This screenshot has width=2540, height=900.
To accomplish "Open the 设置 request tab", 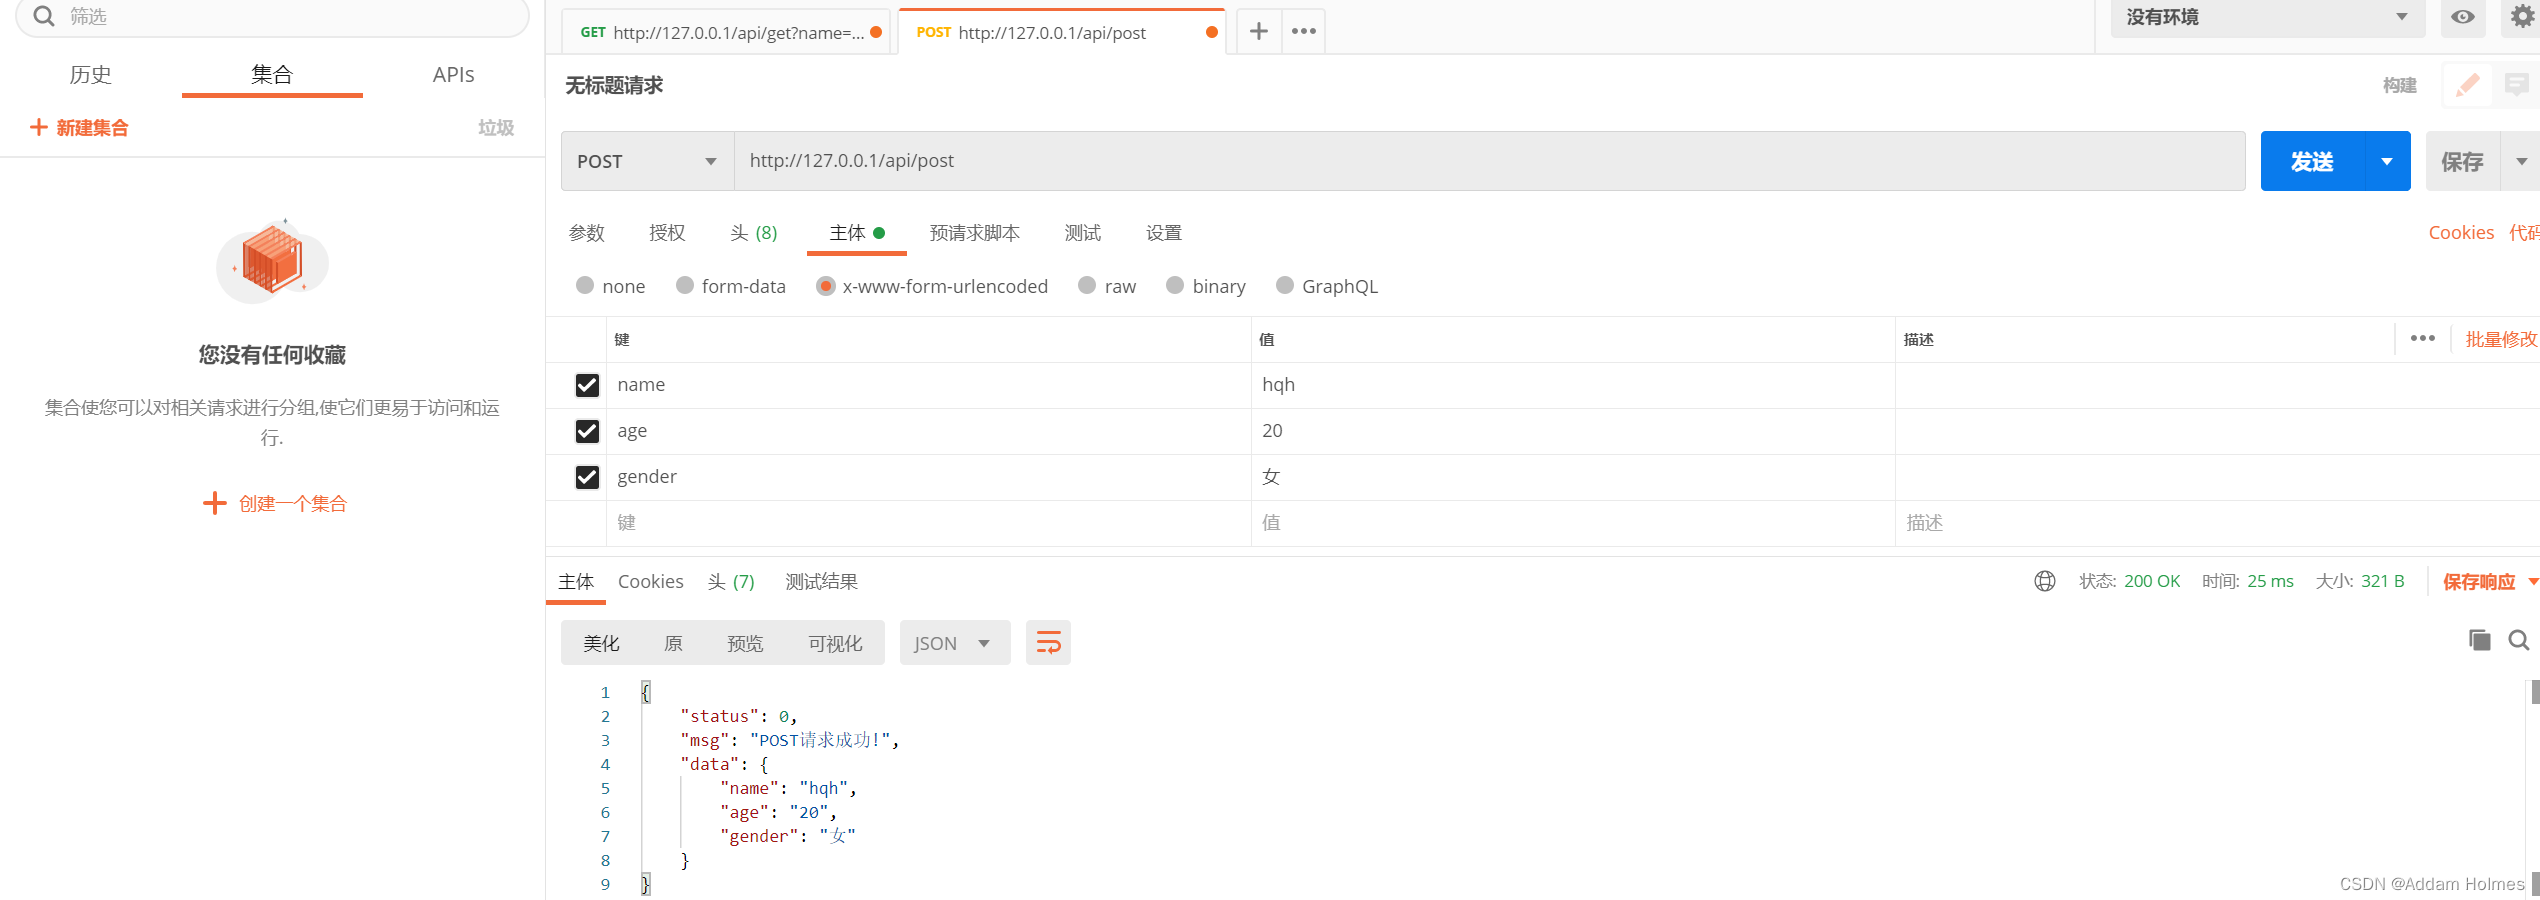I will click(x=1164, y=232).
